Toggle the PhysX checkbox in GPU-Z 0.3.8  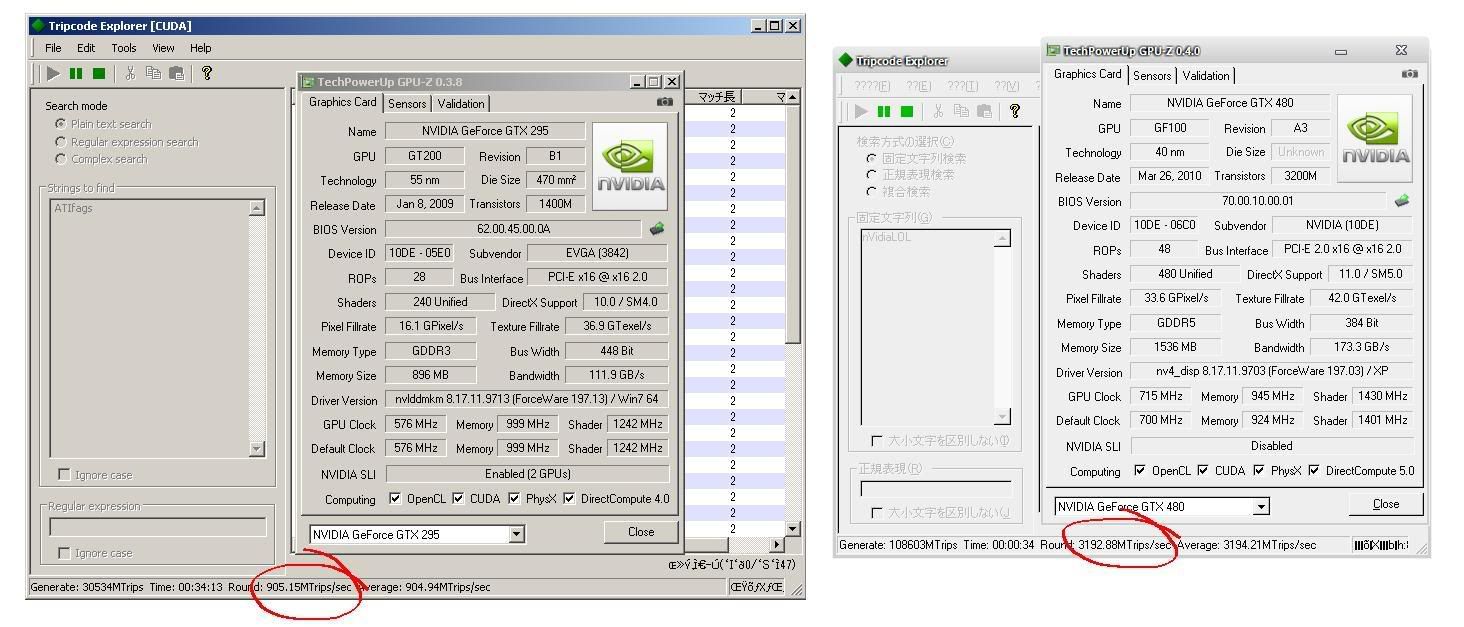pos(514,499)
